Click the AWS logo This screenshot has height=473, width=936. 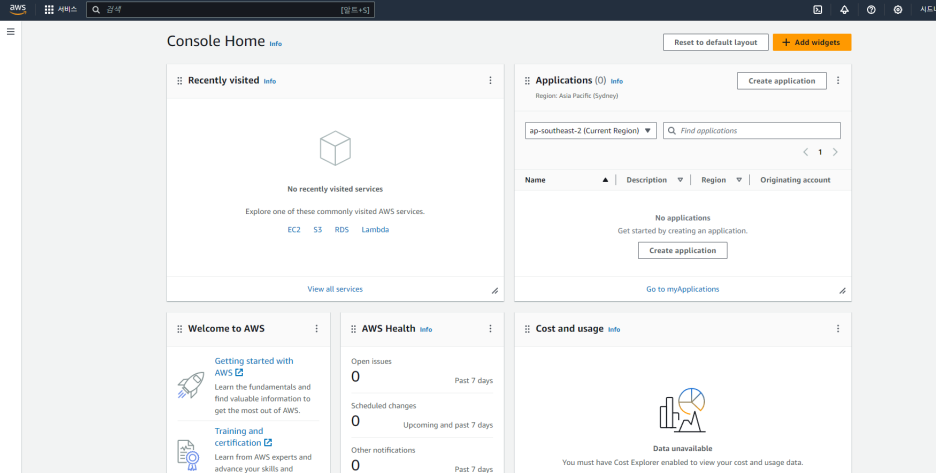coord(18,9)
